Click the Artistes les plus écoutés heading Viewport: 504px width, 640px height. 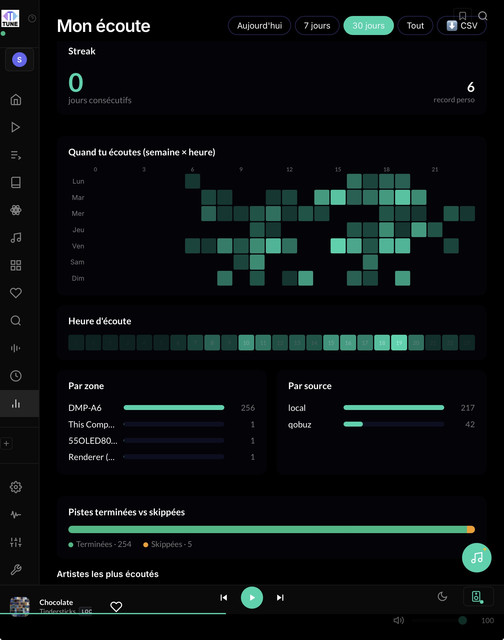click(x=107, y=574)
